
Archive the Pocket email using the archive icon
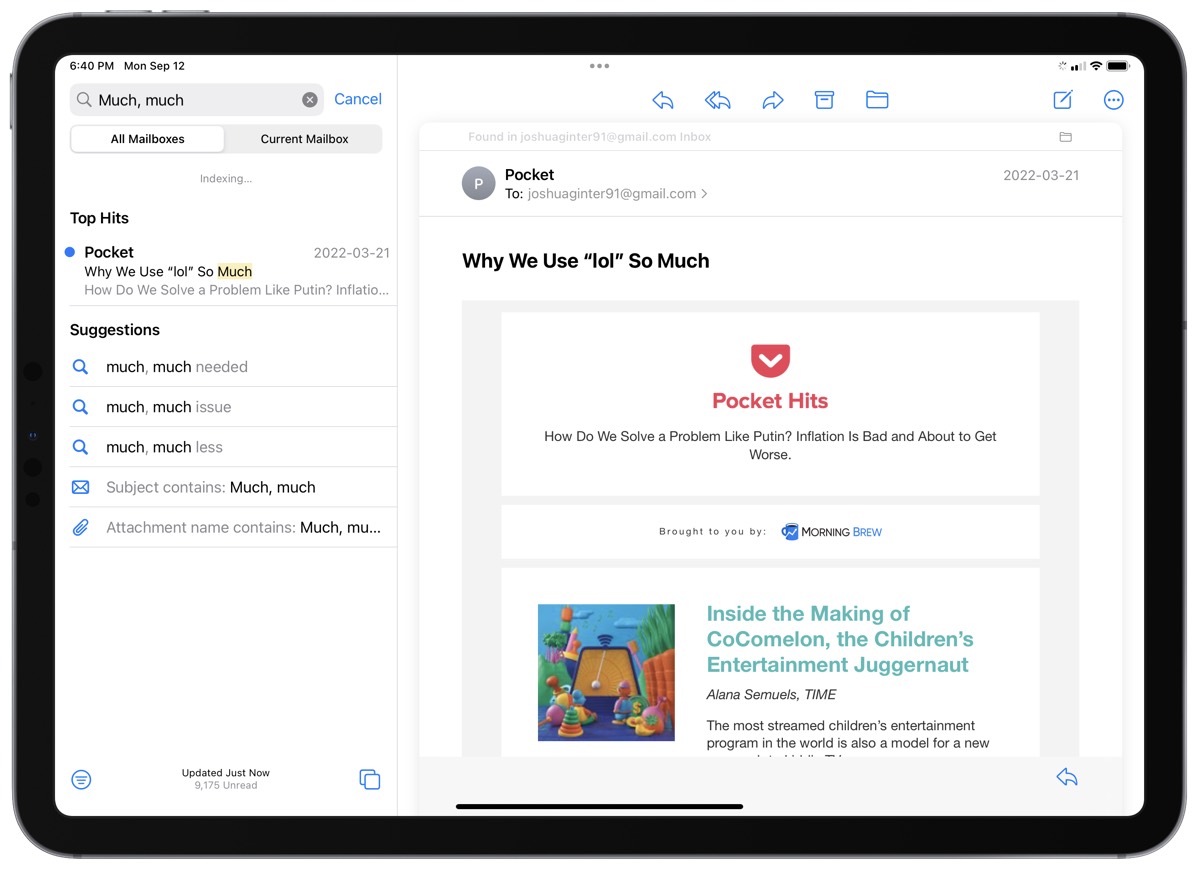[x=824, y=99]
